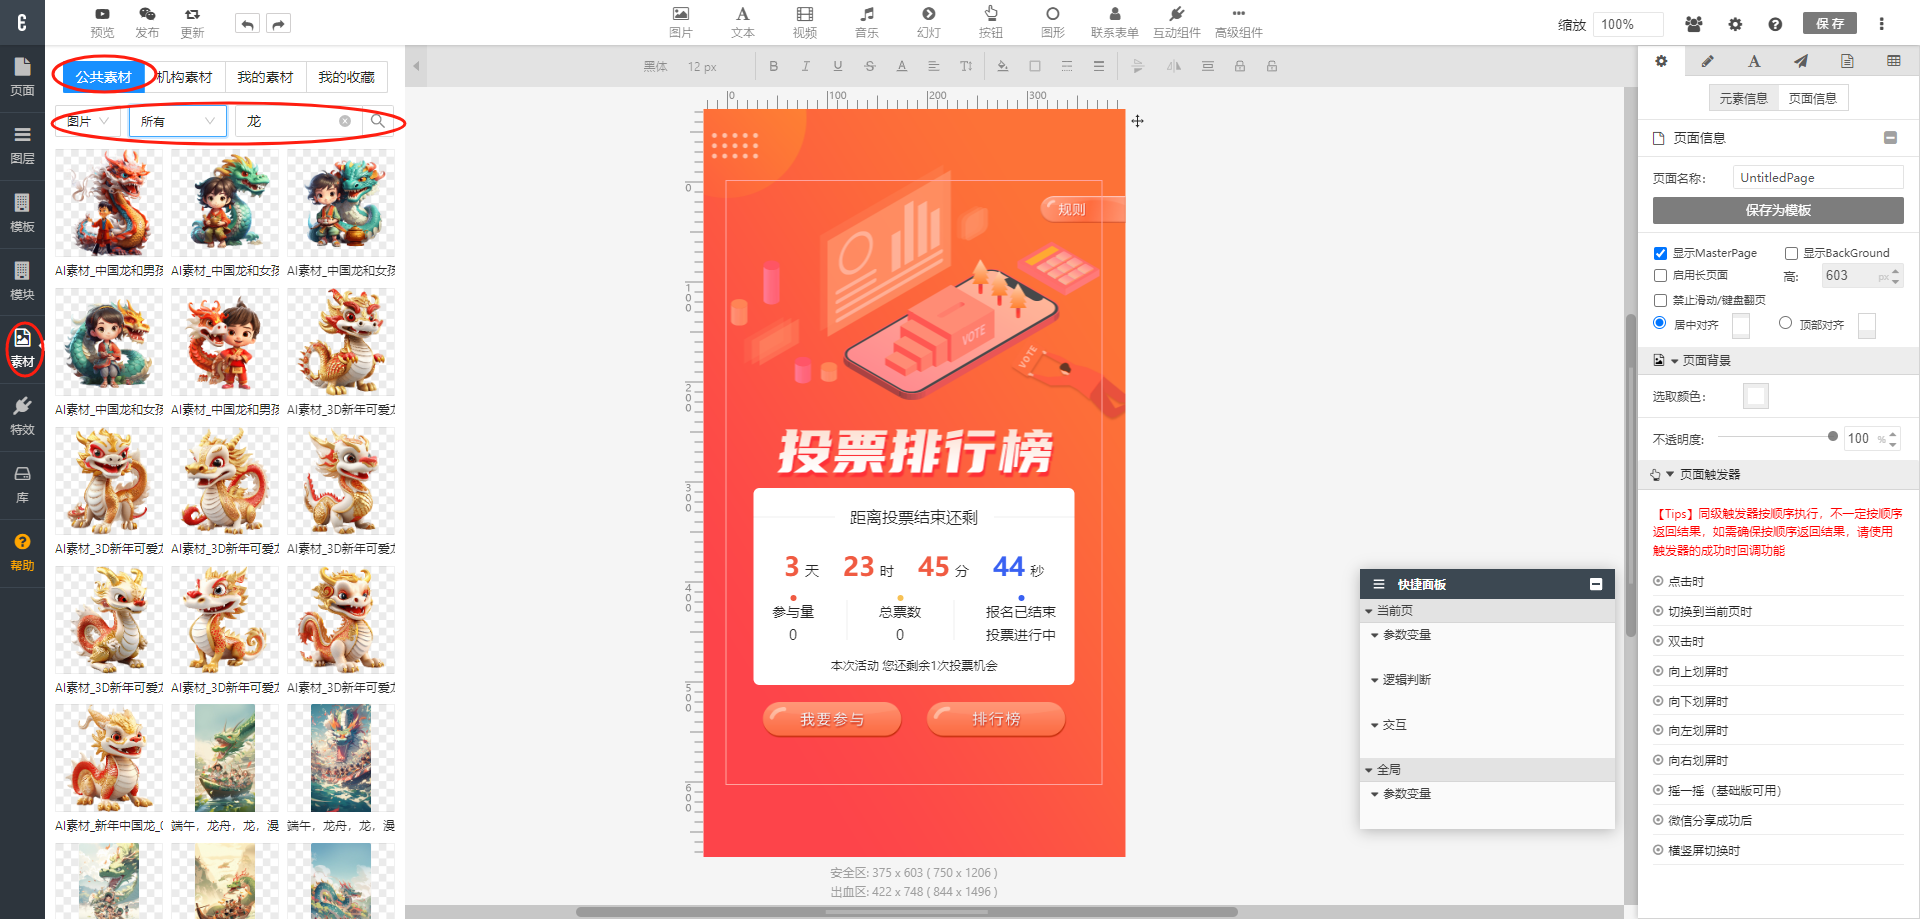
Task: Click the question mark help icon
Action: pyautogui.click(x=1775, y=24)
